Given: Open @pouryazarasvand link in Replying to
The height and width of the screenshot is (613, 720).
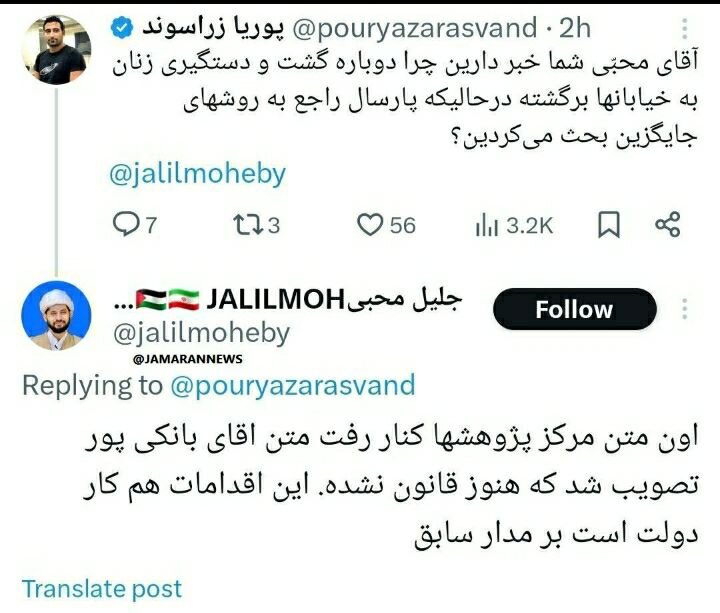Looking at the screenshot, I should pyautogui.click(x=292, y=385).
